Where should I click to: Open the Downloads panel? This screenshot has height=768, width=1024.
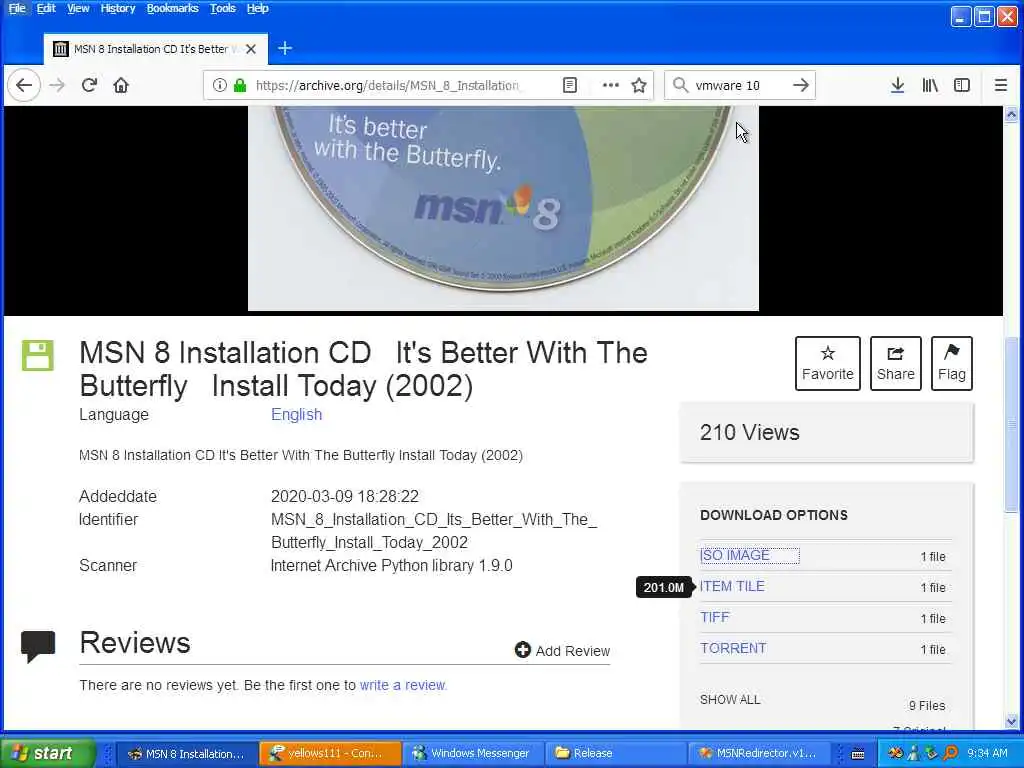pyautogui.click(x=898, y=85)
